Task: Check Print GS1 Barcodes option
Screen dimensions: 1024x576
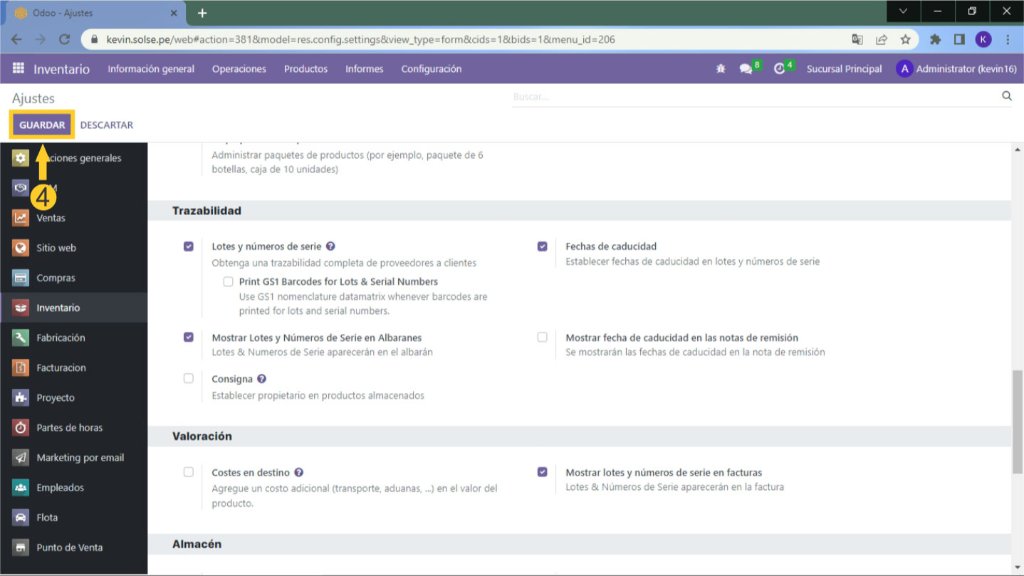Action: pos(228,282)
